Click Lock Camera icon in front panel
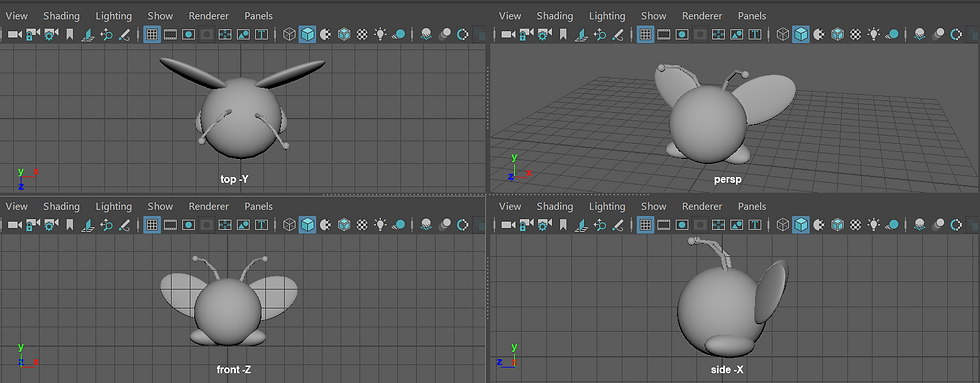 click(32, 224)
